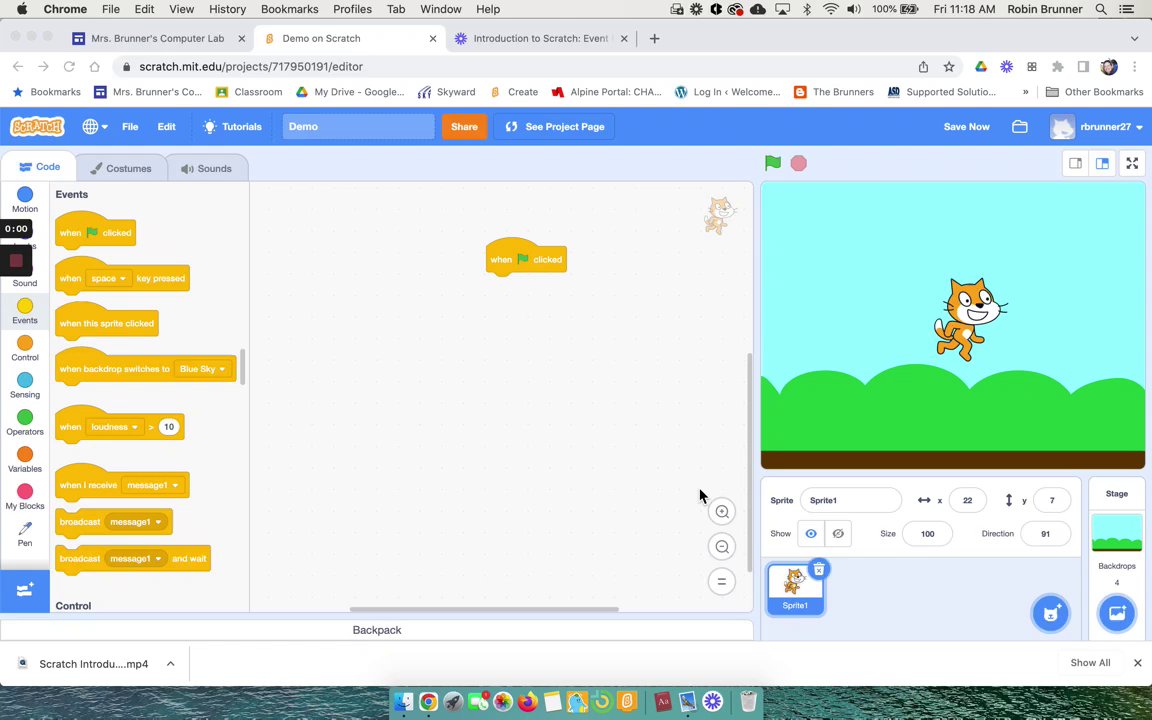The image size is (1152, 720).
Task: Click the Direction value field
Action: (x=1045, y=533)
